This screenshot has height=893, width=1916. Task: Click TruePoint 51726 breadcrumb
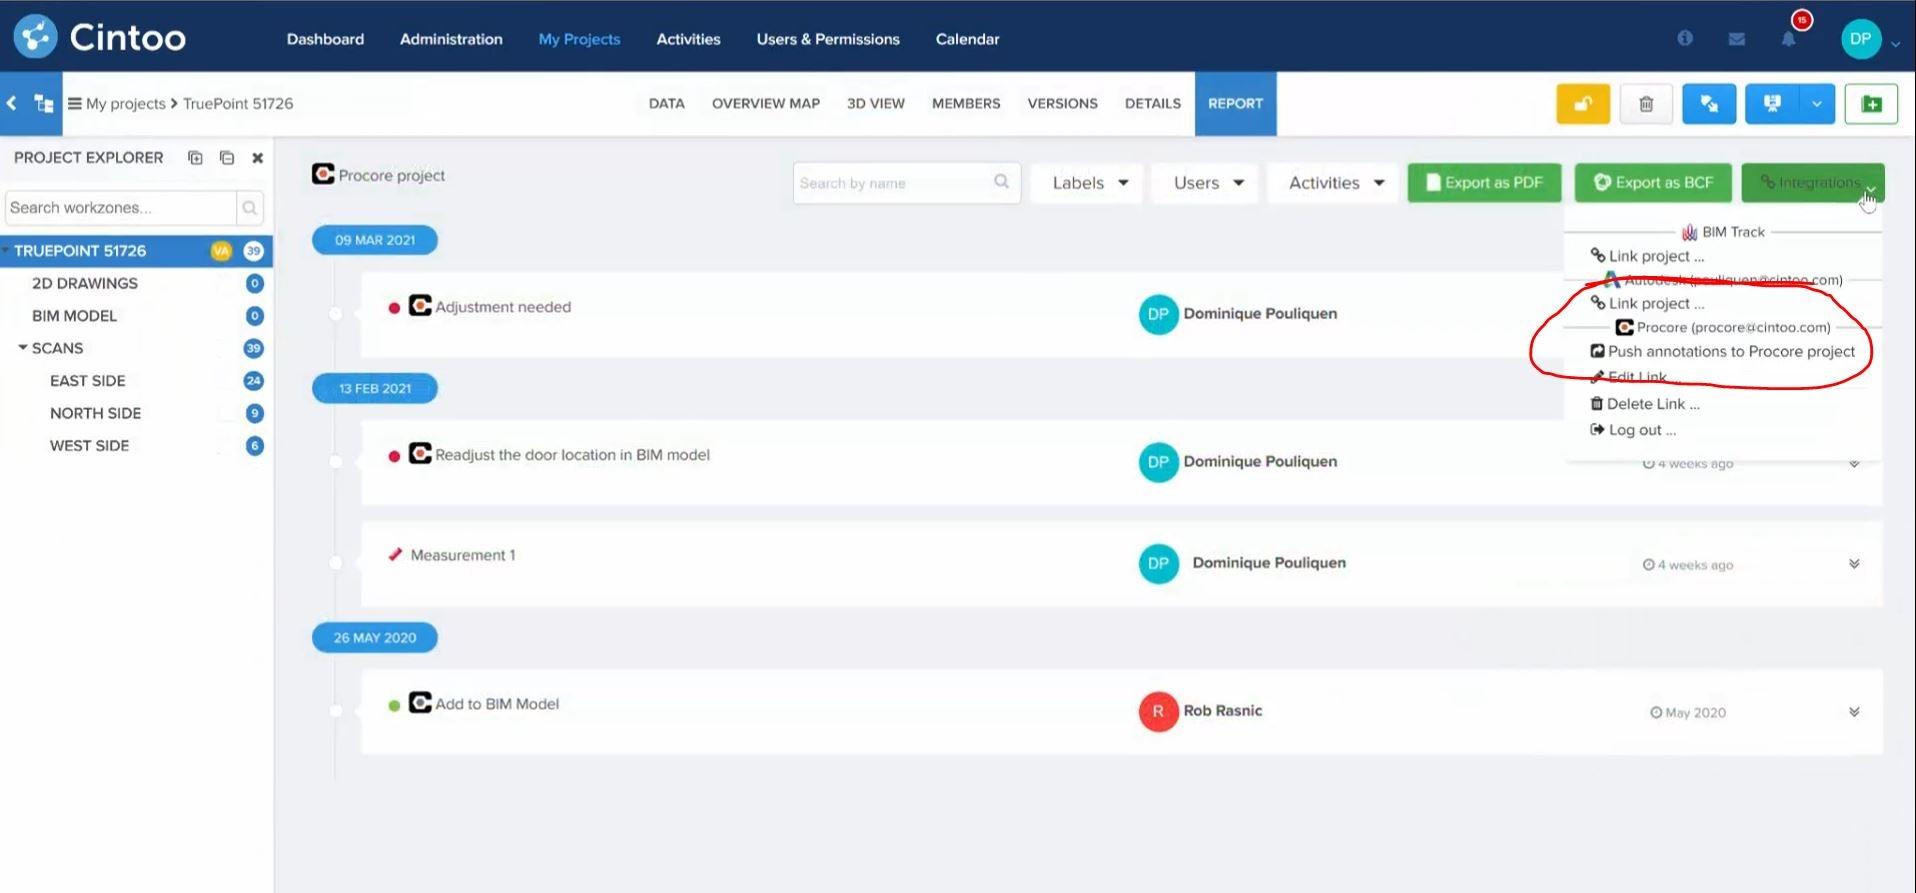(238, 104)
